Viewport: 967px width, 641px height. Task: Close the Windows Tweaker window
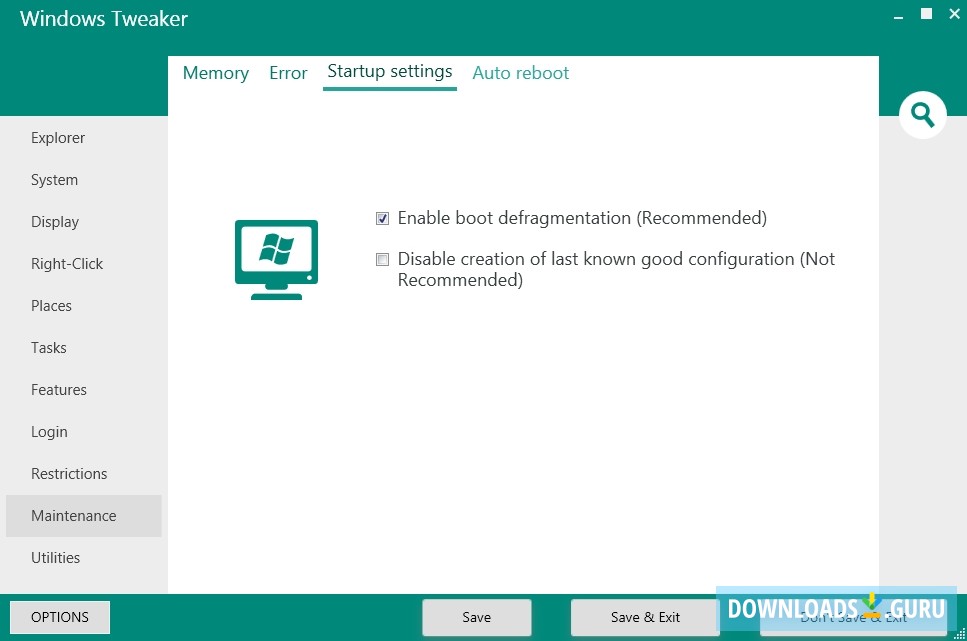954,14
